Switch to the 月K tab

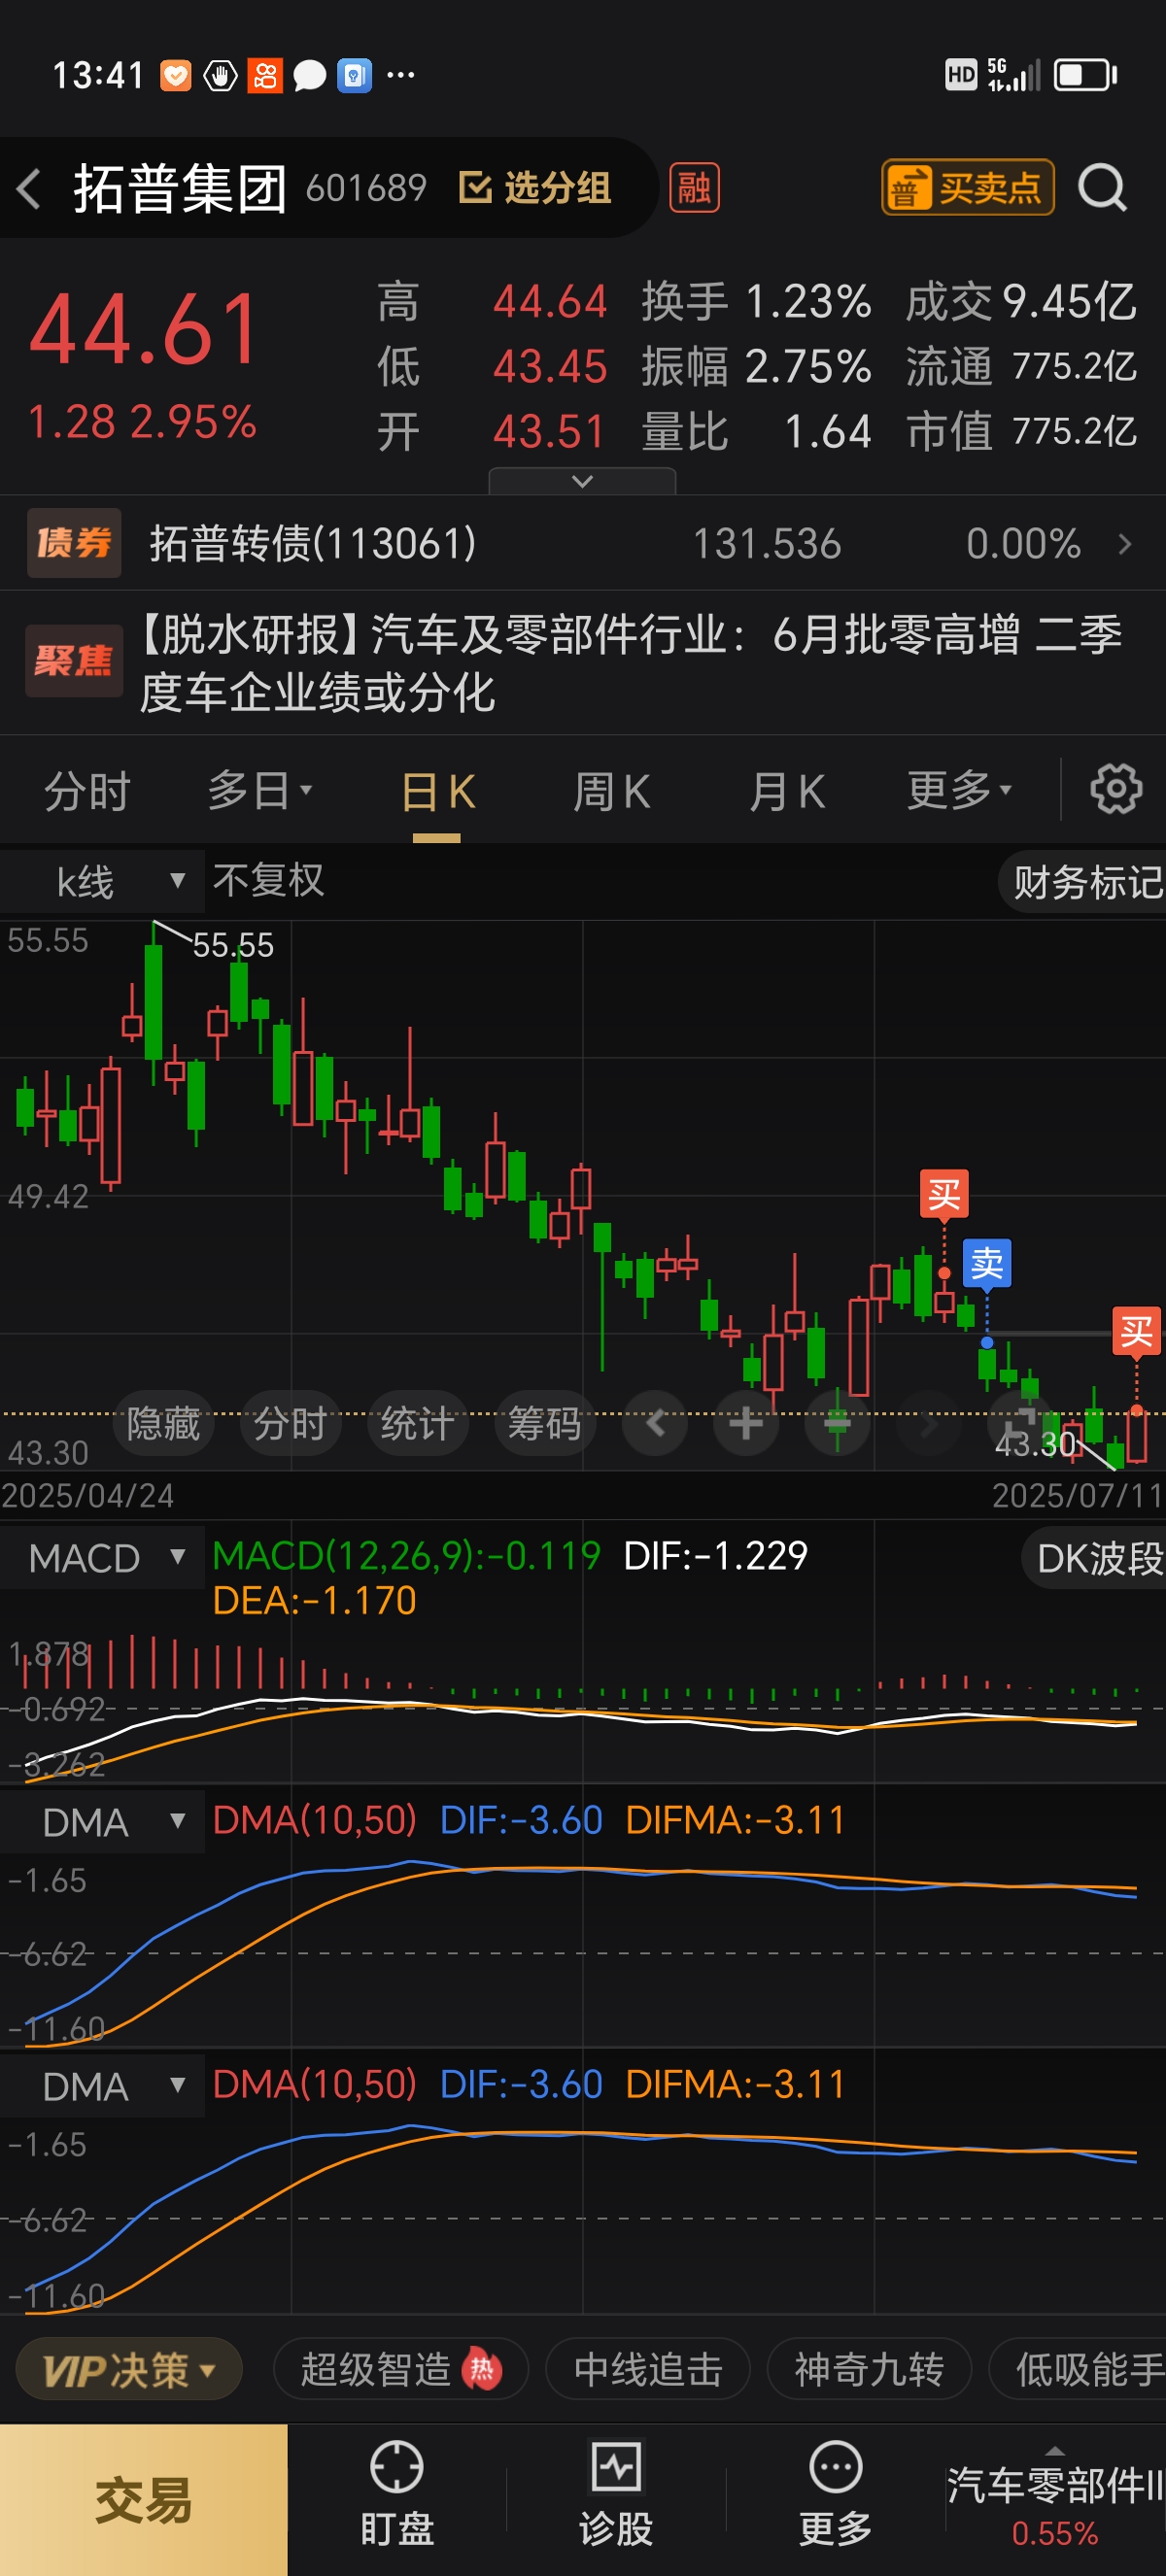787,792
